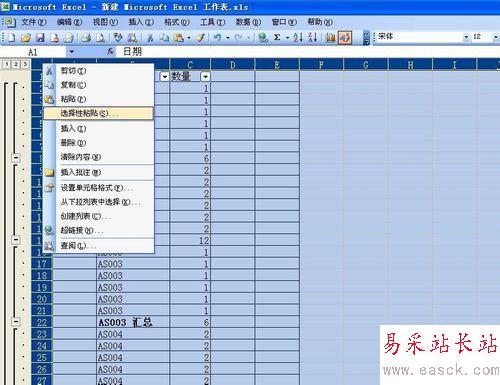Choose 清除内容 from the context menu
The width and height of the screenshot is (500, 385).
point(99,157)
